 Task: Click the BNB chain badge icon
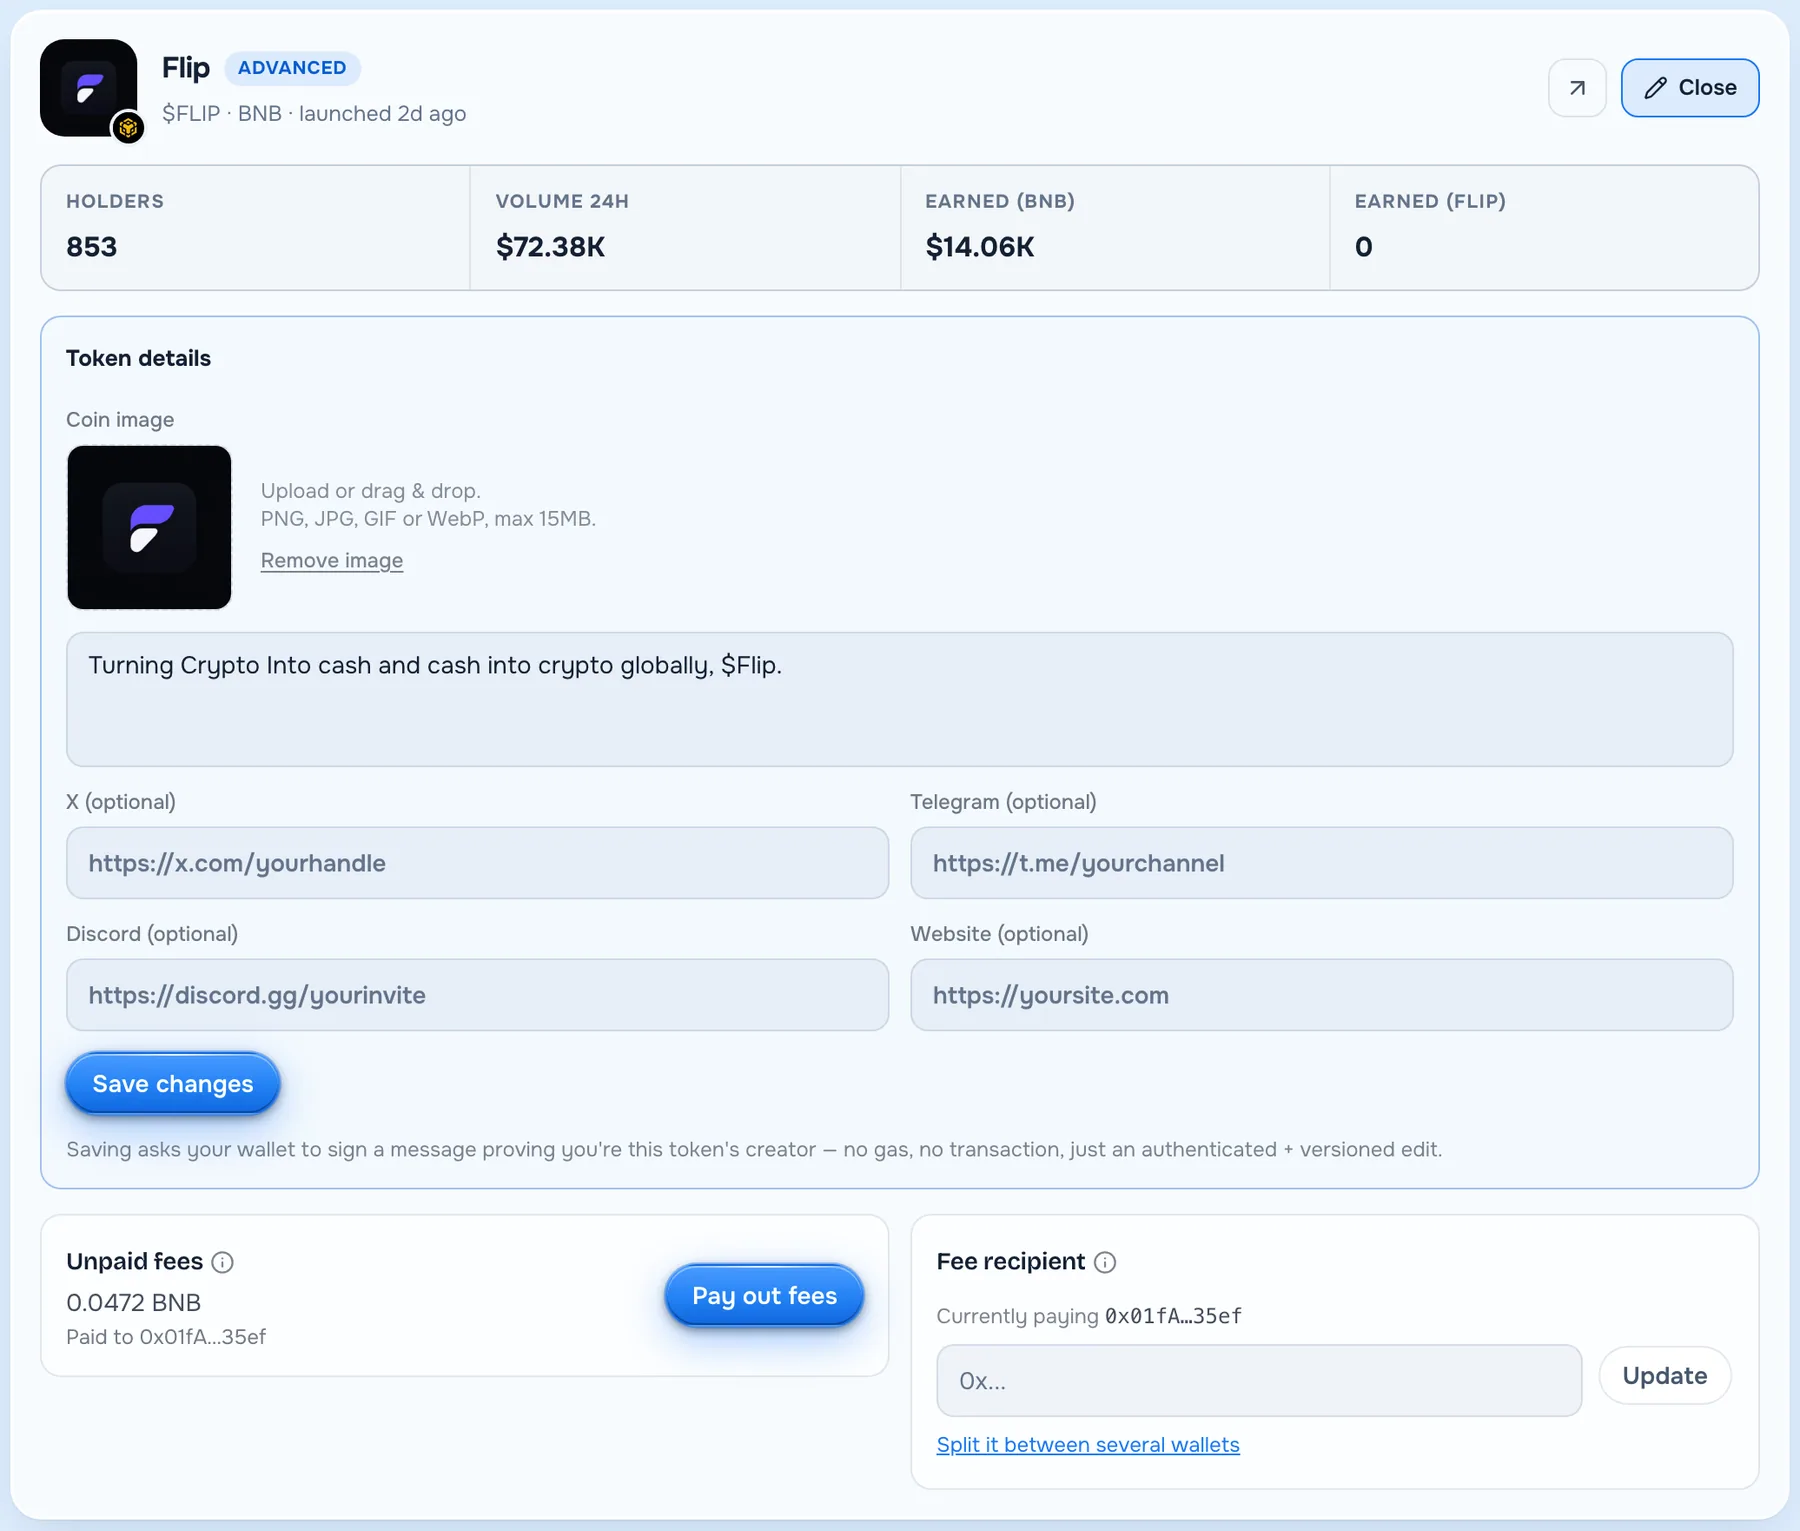(x=128, y=128)
